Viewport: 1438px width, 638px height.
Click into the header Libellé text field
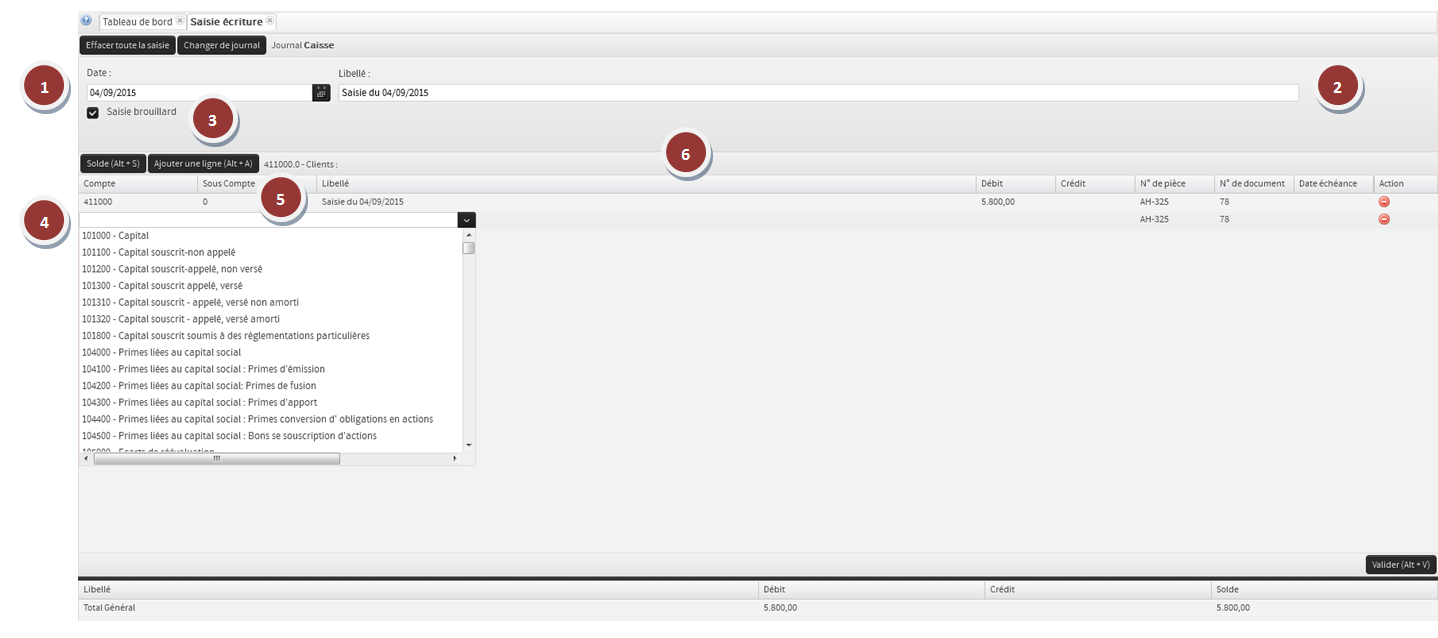coord(818,93)
